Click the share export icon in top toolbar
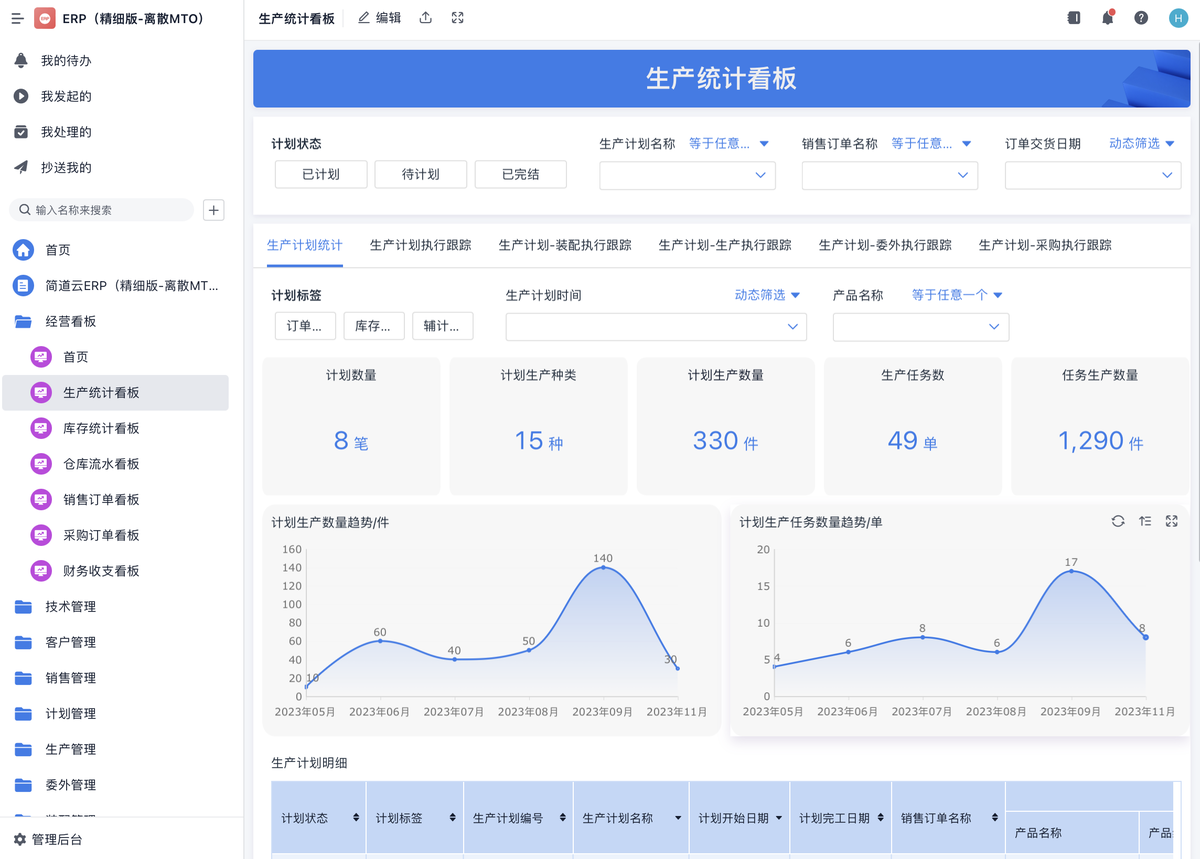Image resolution: width=1200 pixels, height=859 pixels. [x=426, y=18]
